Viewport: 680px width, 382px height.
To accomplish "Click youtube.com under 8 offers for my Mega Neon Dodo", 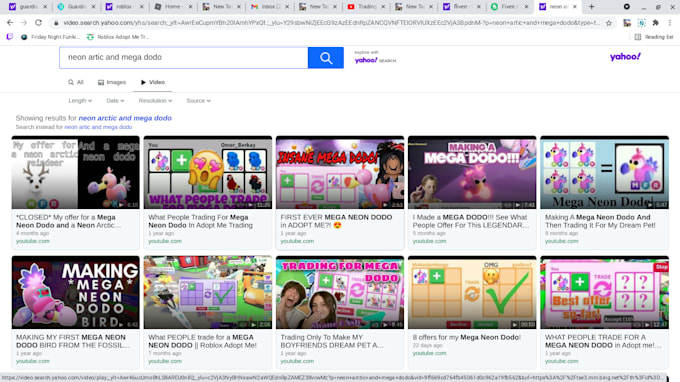I will (429, 353).
